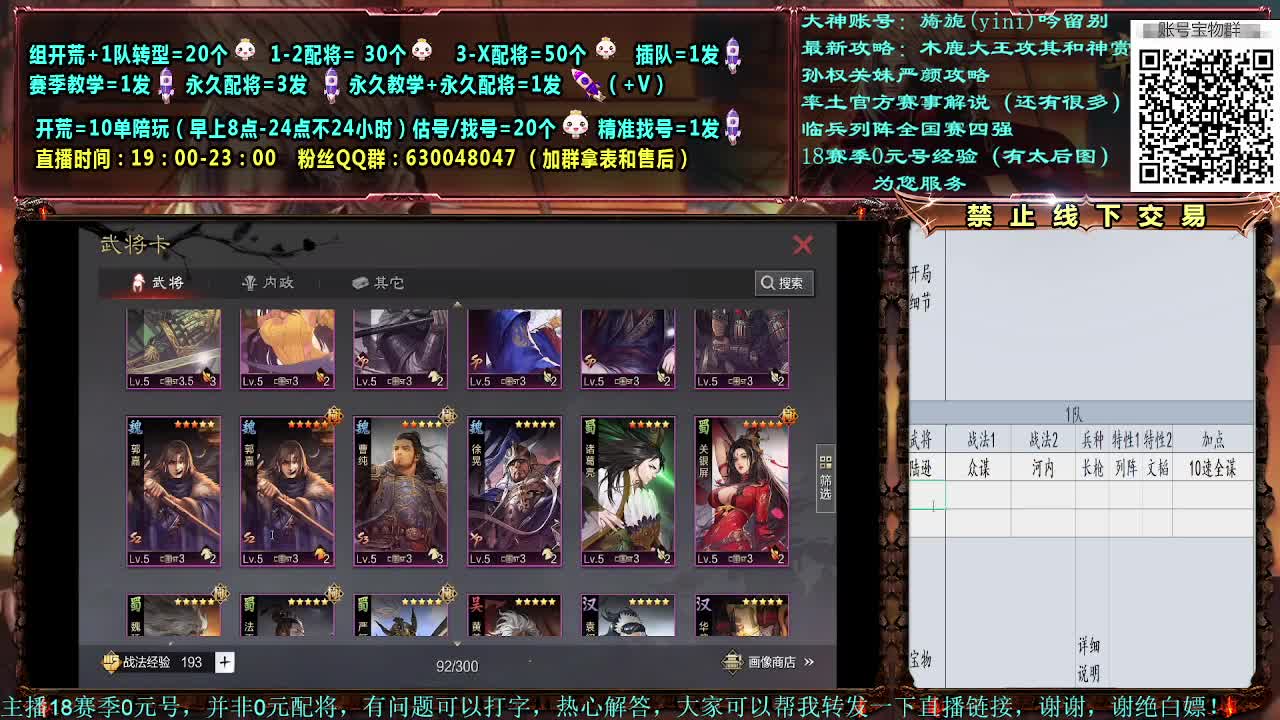Select the 徐晃 general card

pyautogui.click(x=514, y=491)
